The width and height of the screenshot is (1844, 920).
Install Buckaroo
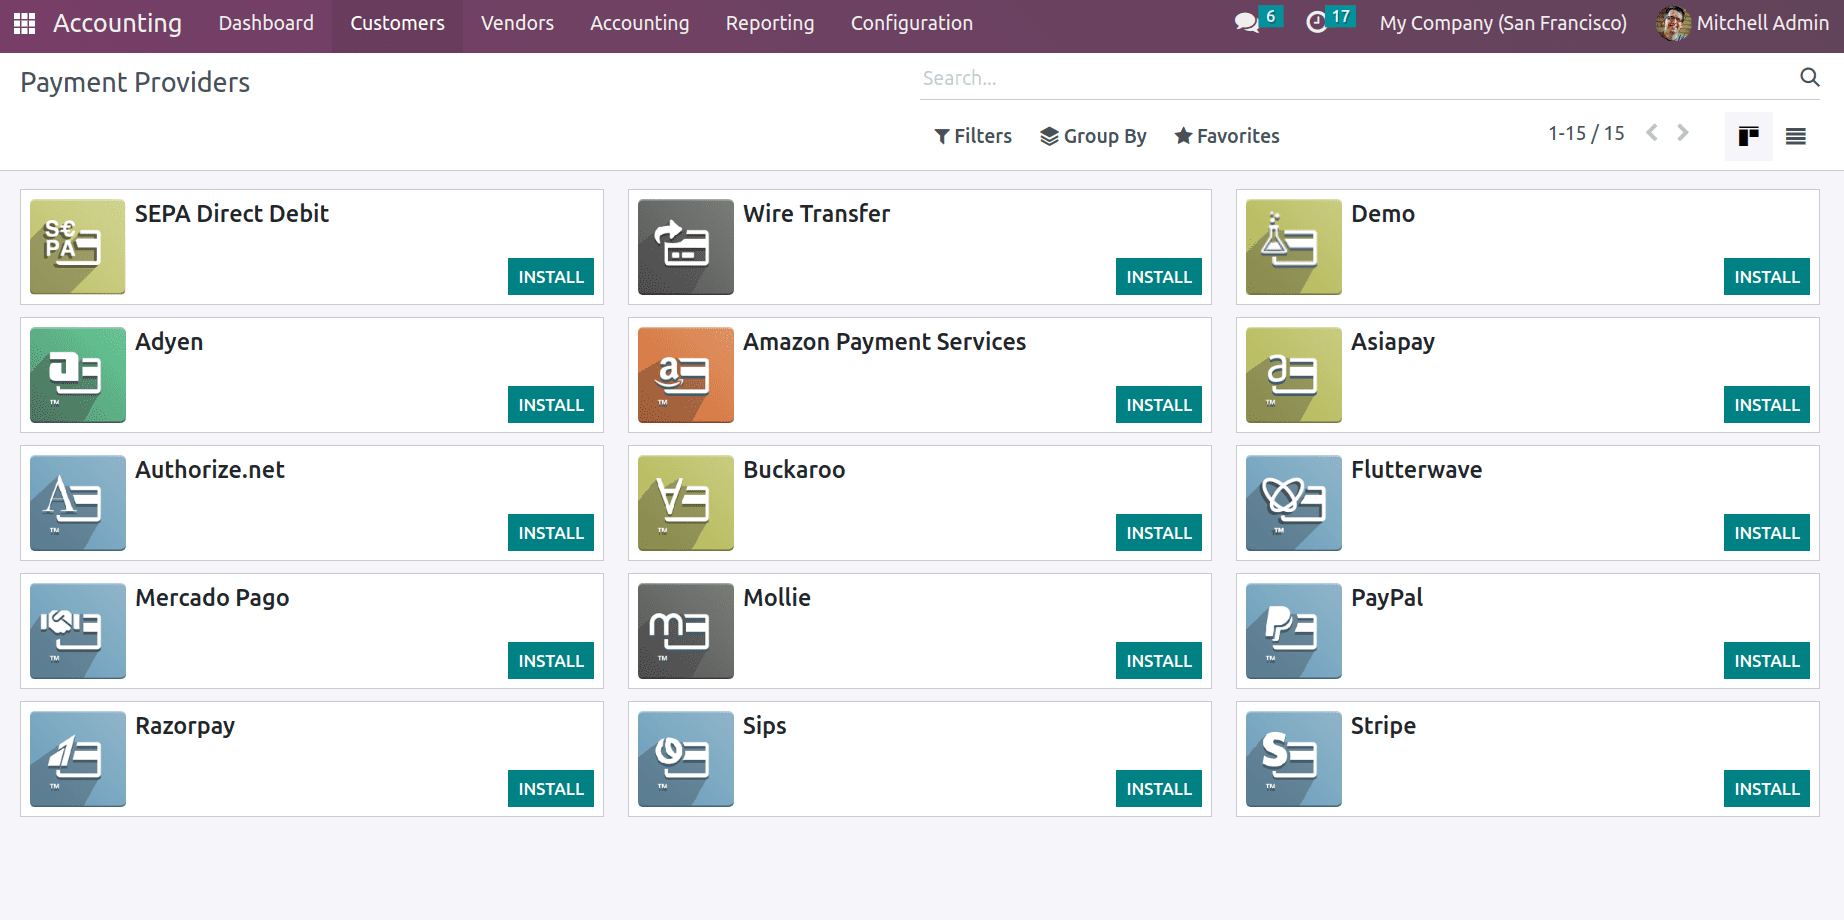click(x=1159, y=533)
